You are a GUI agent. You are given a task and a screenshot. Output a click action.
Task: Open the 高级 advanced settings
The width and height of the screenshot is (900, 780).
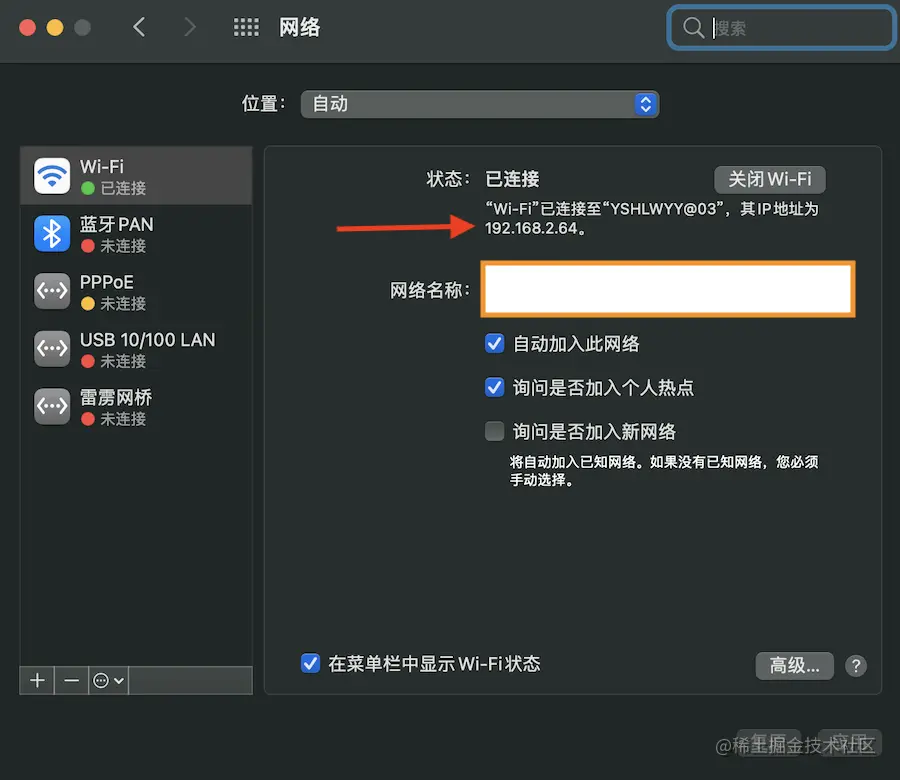click(x=794, y=665)
